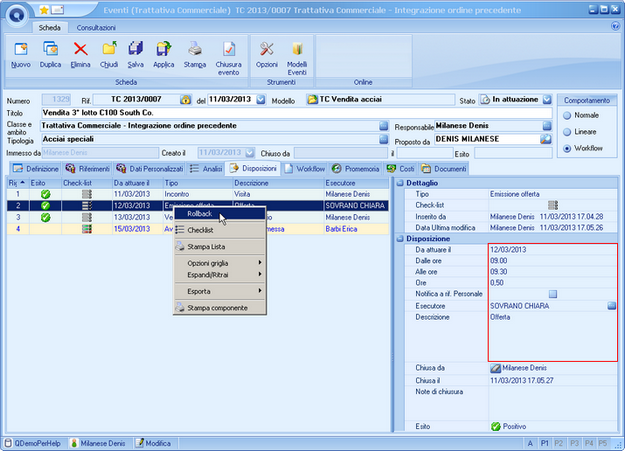
Task: Open the Costi tab
Action: 401,169
